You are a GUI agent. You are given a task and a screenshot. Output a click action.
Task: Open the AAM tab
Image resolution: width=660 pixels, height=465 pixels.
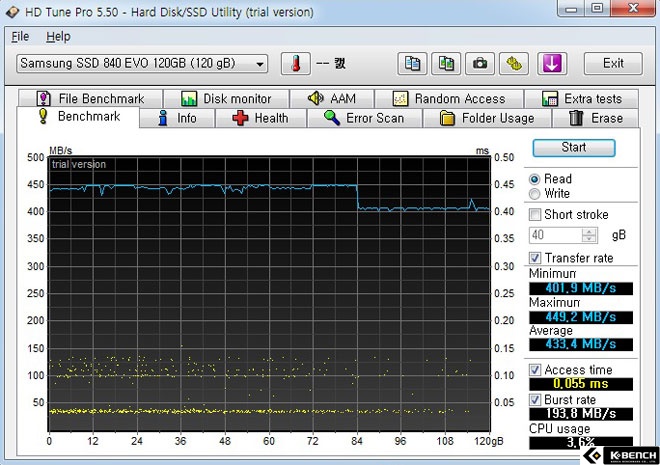(332, 98)
